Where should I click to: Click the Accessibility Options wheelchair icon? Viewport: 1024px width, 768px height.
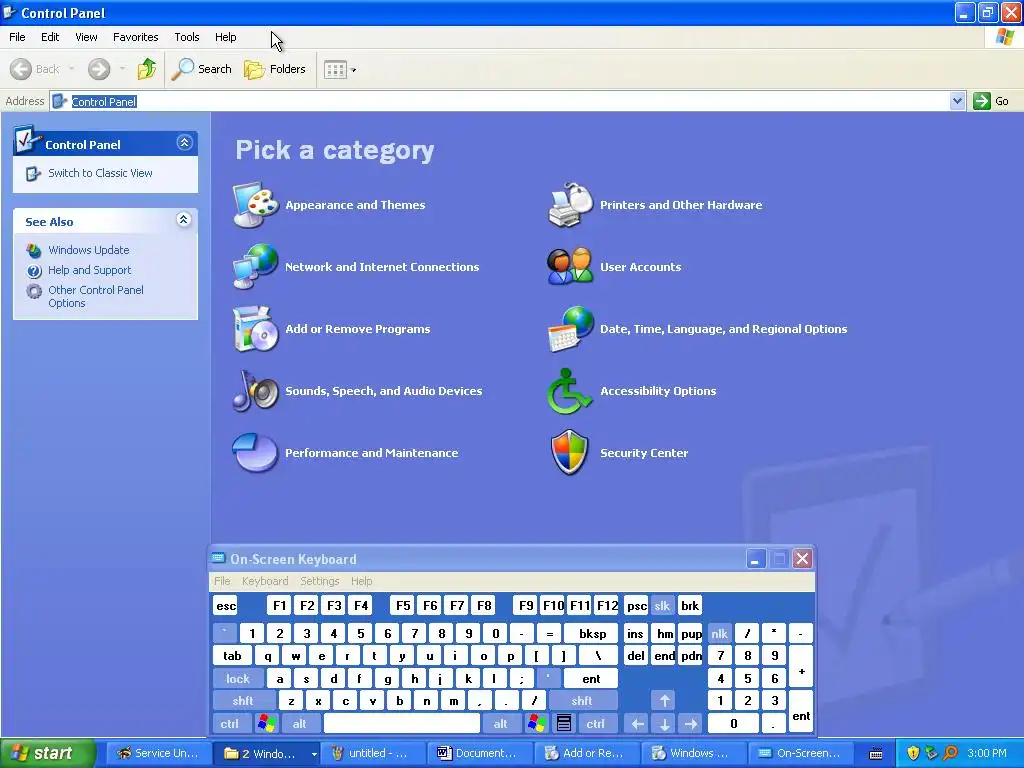[x=570, y=391]
